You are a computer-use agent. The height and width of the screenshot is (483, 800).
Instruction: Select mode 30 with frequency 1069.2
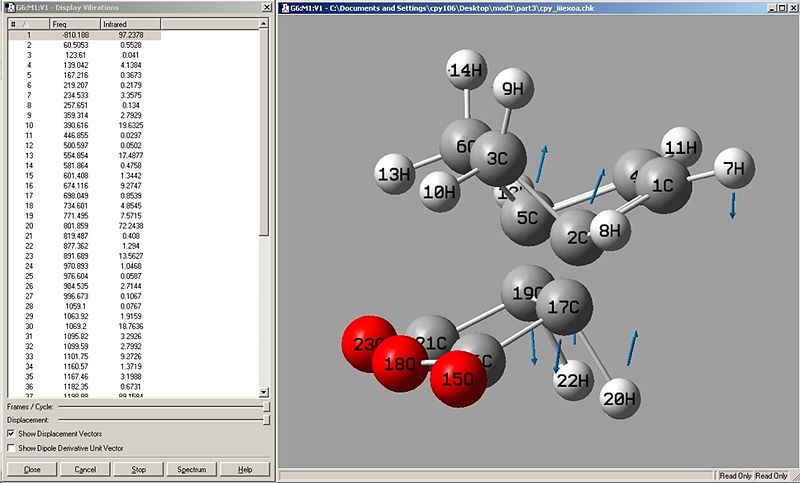click(84, 326)
